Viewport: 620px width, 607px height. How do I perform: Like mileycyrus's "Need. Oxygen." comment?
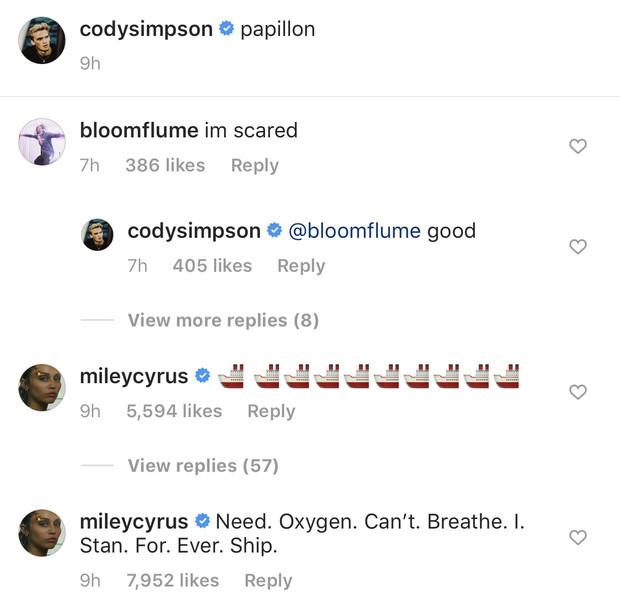point(577,537)
